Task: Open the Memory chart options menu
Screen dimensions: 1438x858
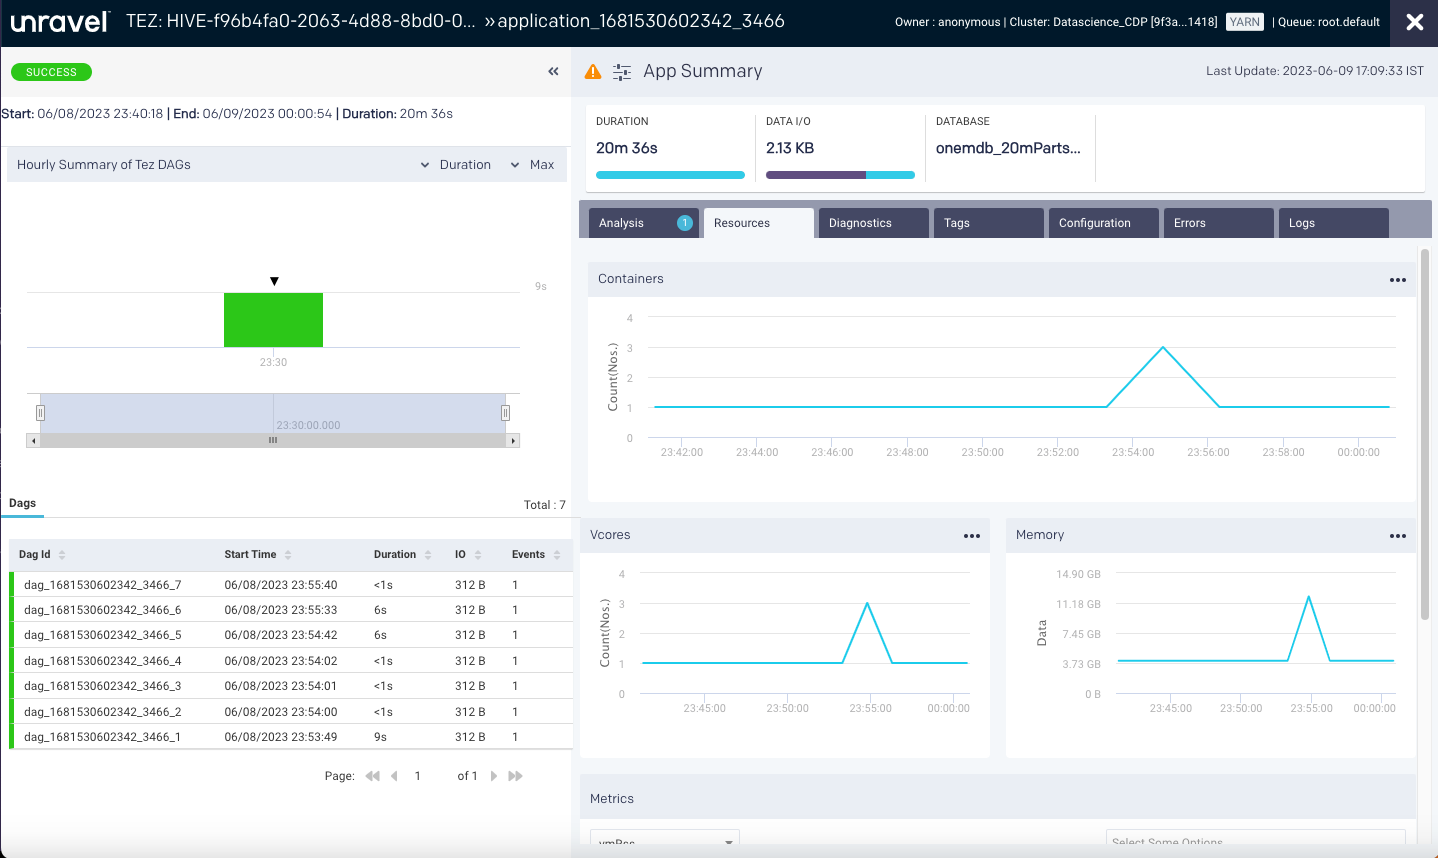Action: click(1398, 536)
